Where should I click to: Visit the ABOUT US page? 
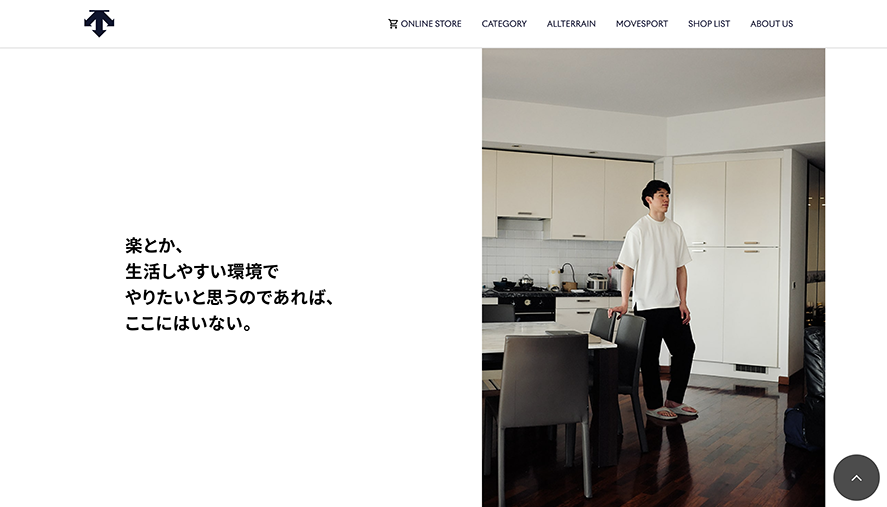[x=772, y=24]
